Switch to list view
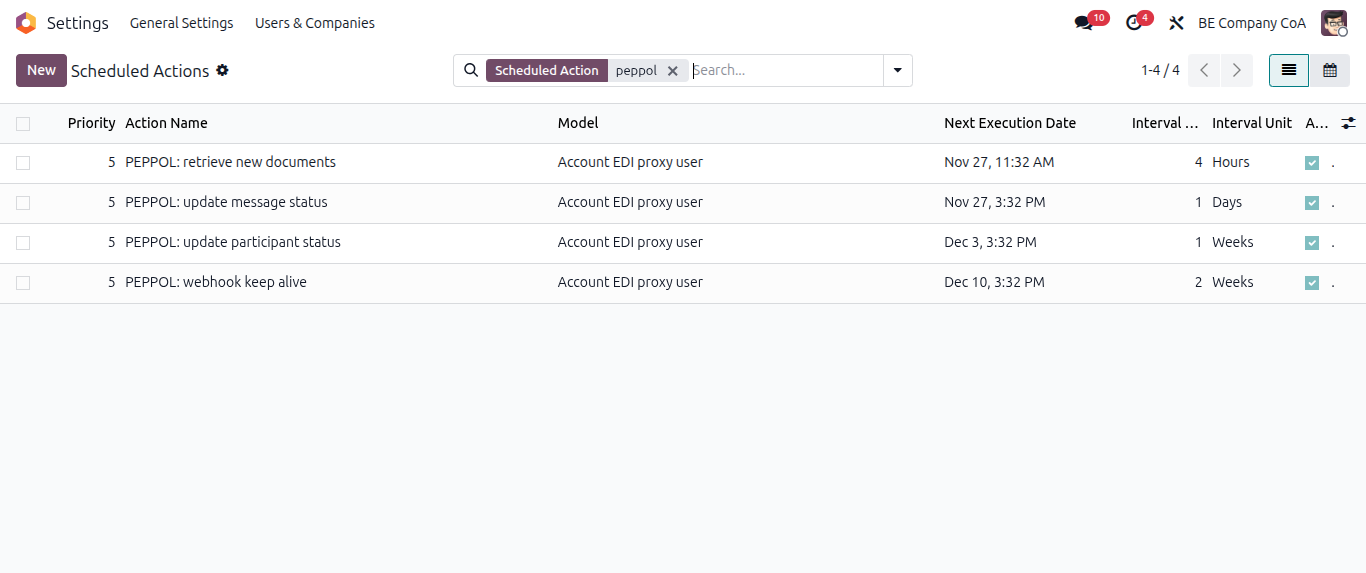 [x=1289, y=70]
